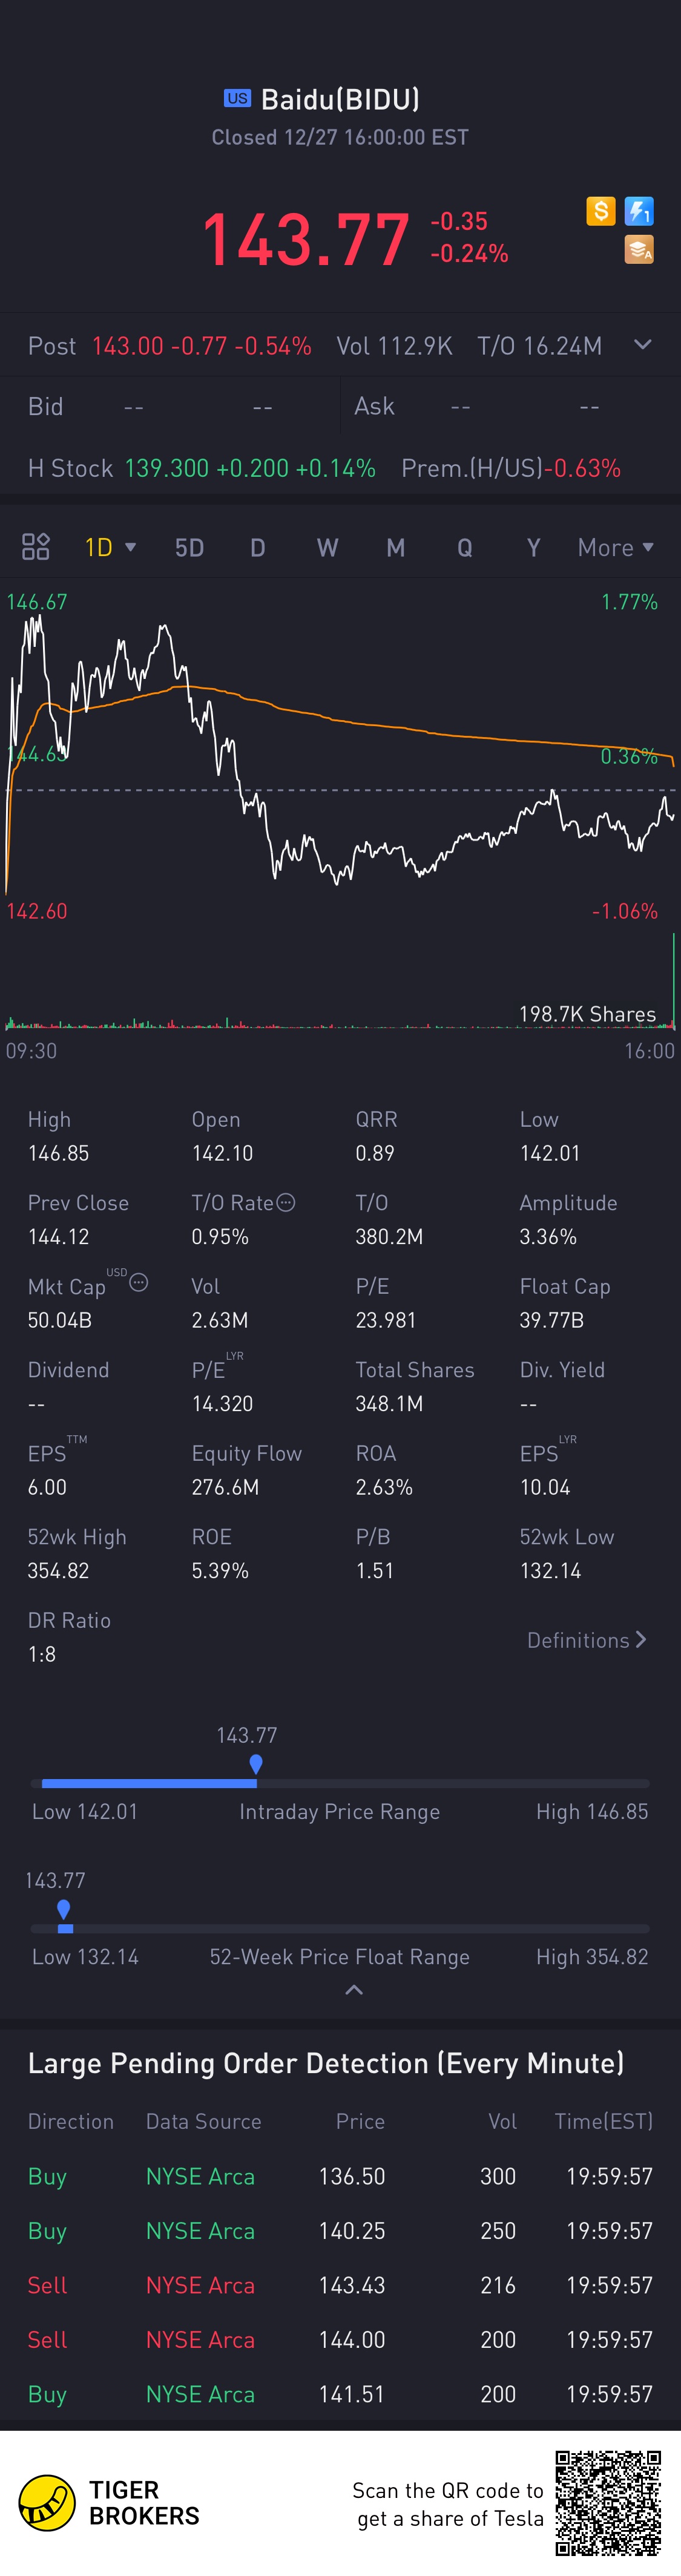
Task: Open the More timeframes dropdown
Action: (615, 547)
